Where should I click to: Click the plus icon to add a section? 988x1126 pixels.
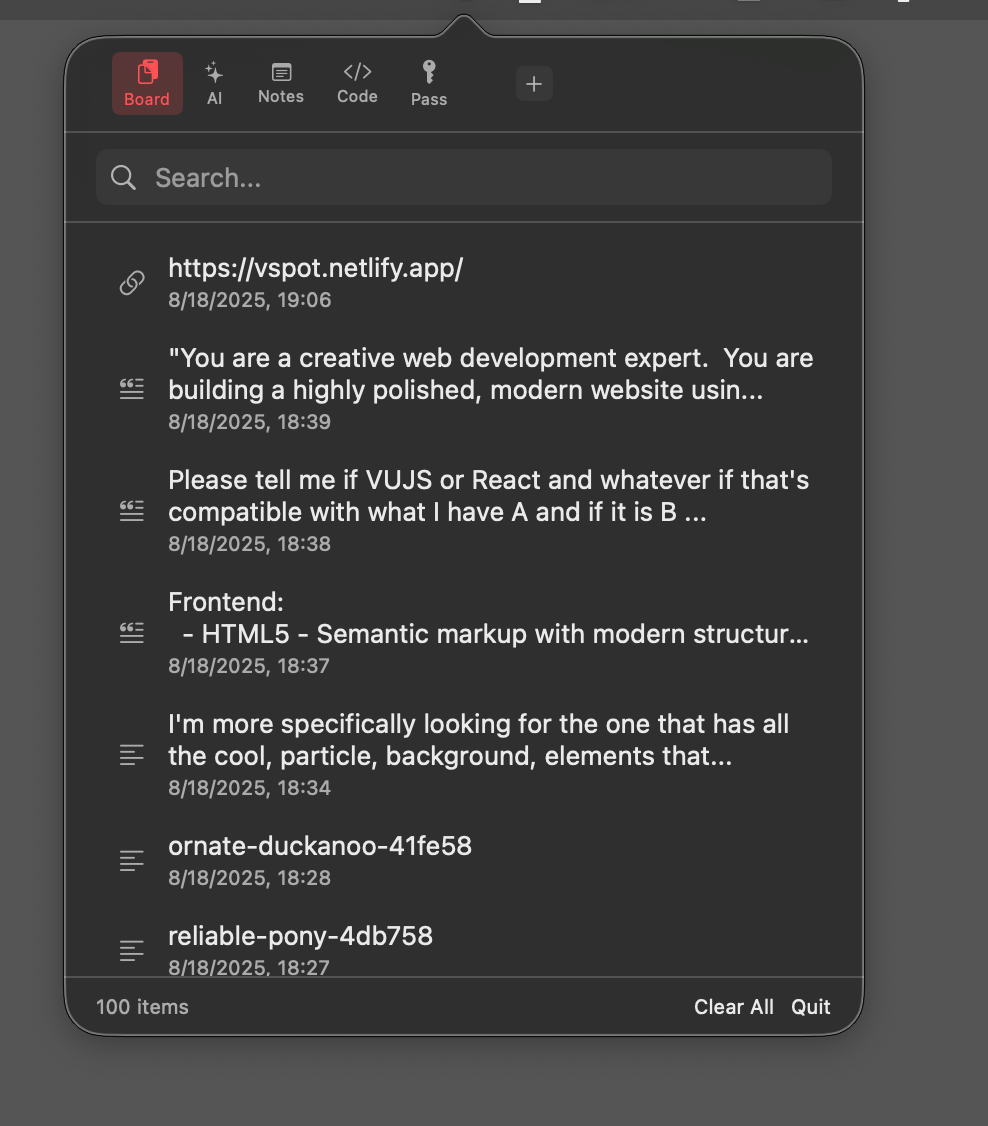(x=534, y=83)
